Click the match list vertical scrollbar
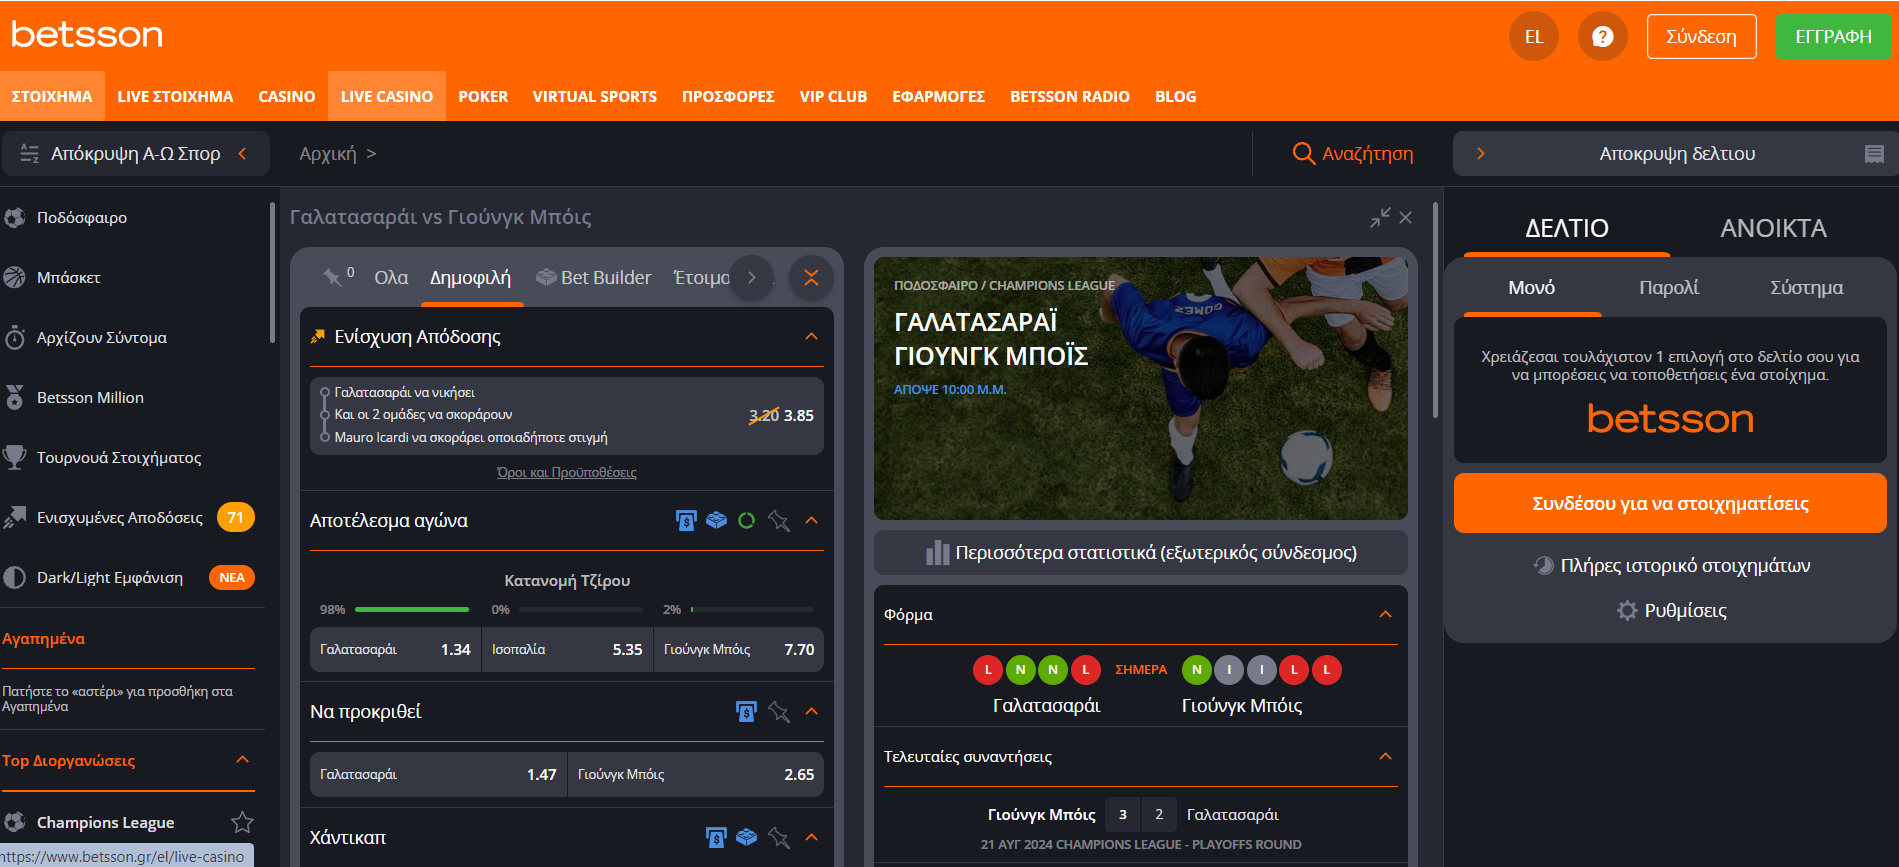The height and width of the screenshot is (867, 1899). [1436, 310]
